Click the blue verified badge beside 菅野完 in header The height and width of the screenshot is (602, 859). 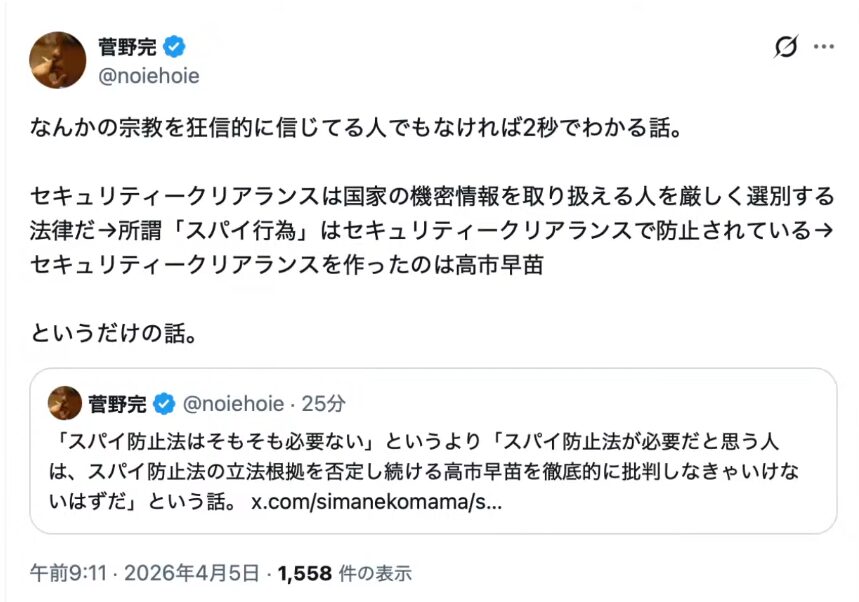click(174, 46)
